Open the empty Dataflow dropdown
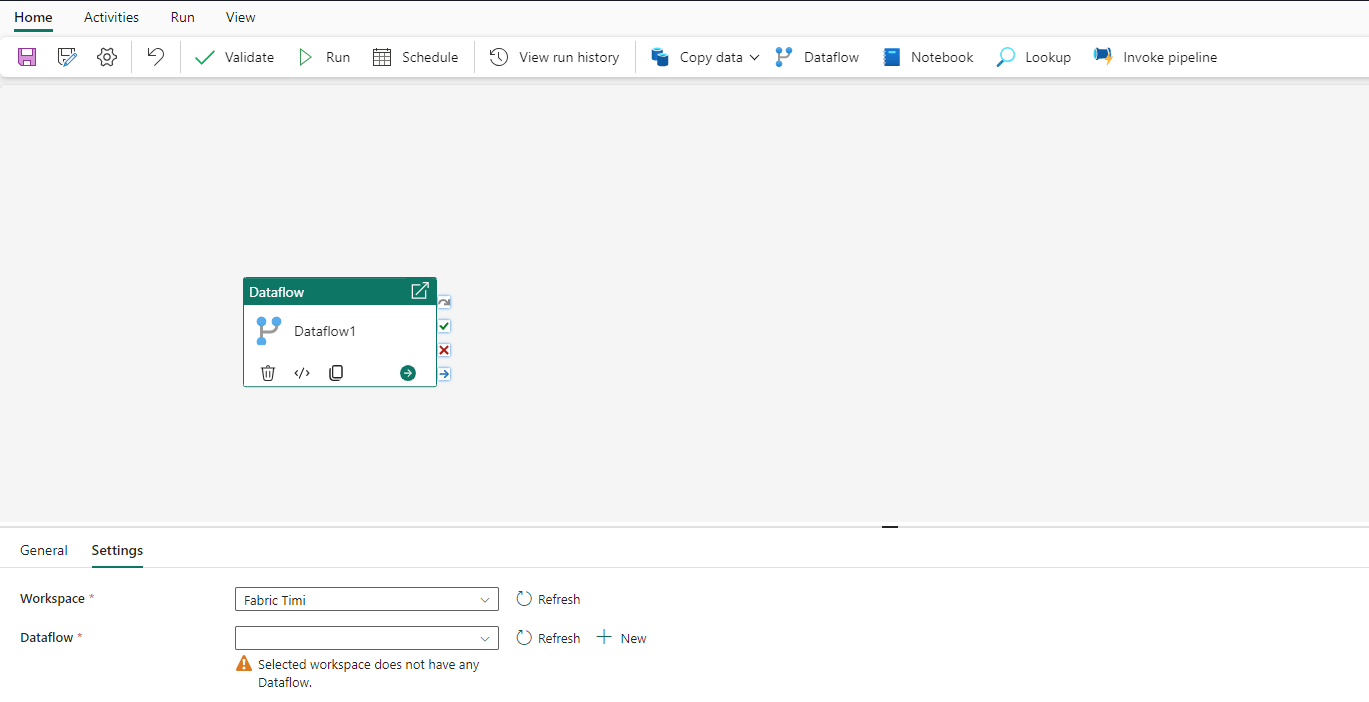Image resolution: width=1369 pixels, height=702 pixels. click(x=366, y=638)
